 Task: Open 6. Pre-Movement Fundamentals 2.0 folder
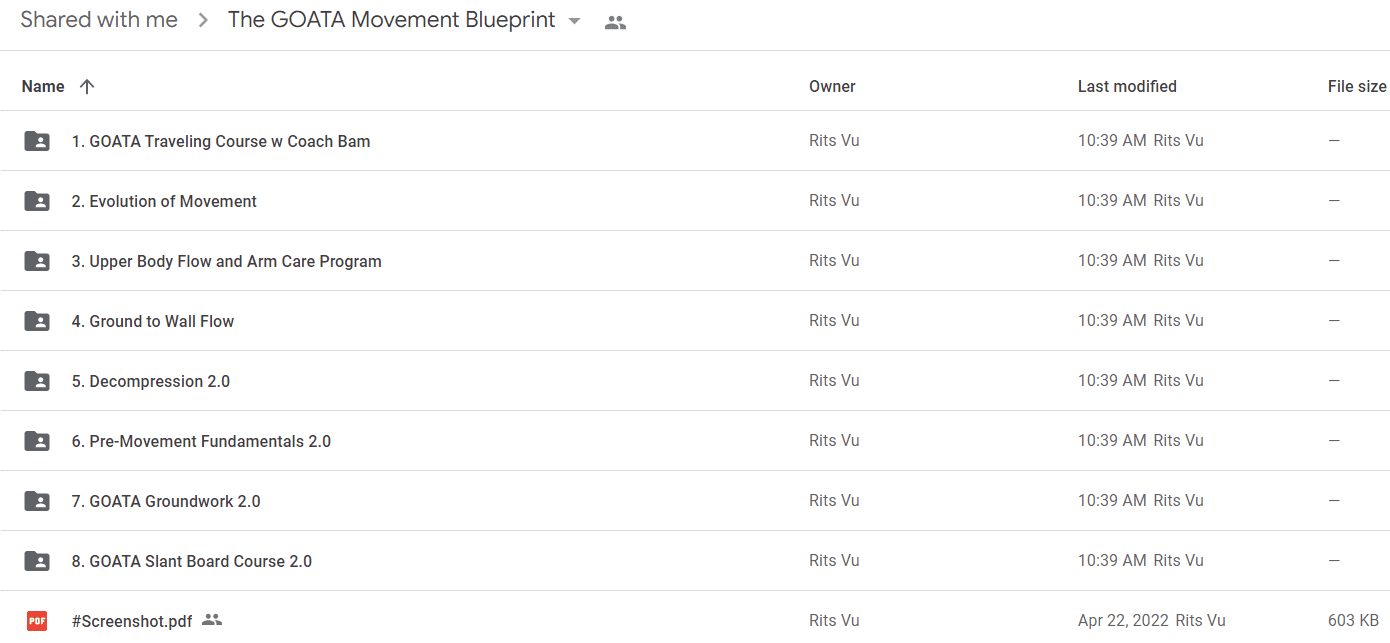click(x=201, y=441)
